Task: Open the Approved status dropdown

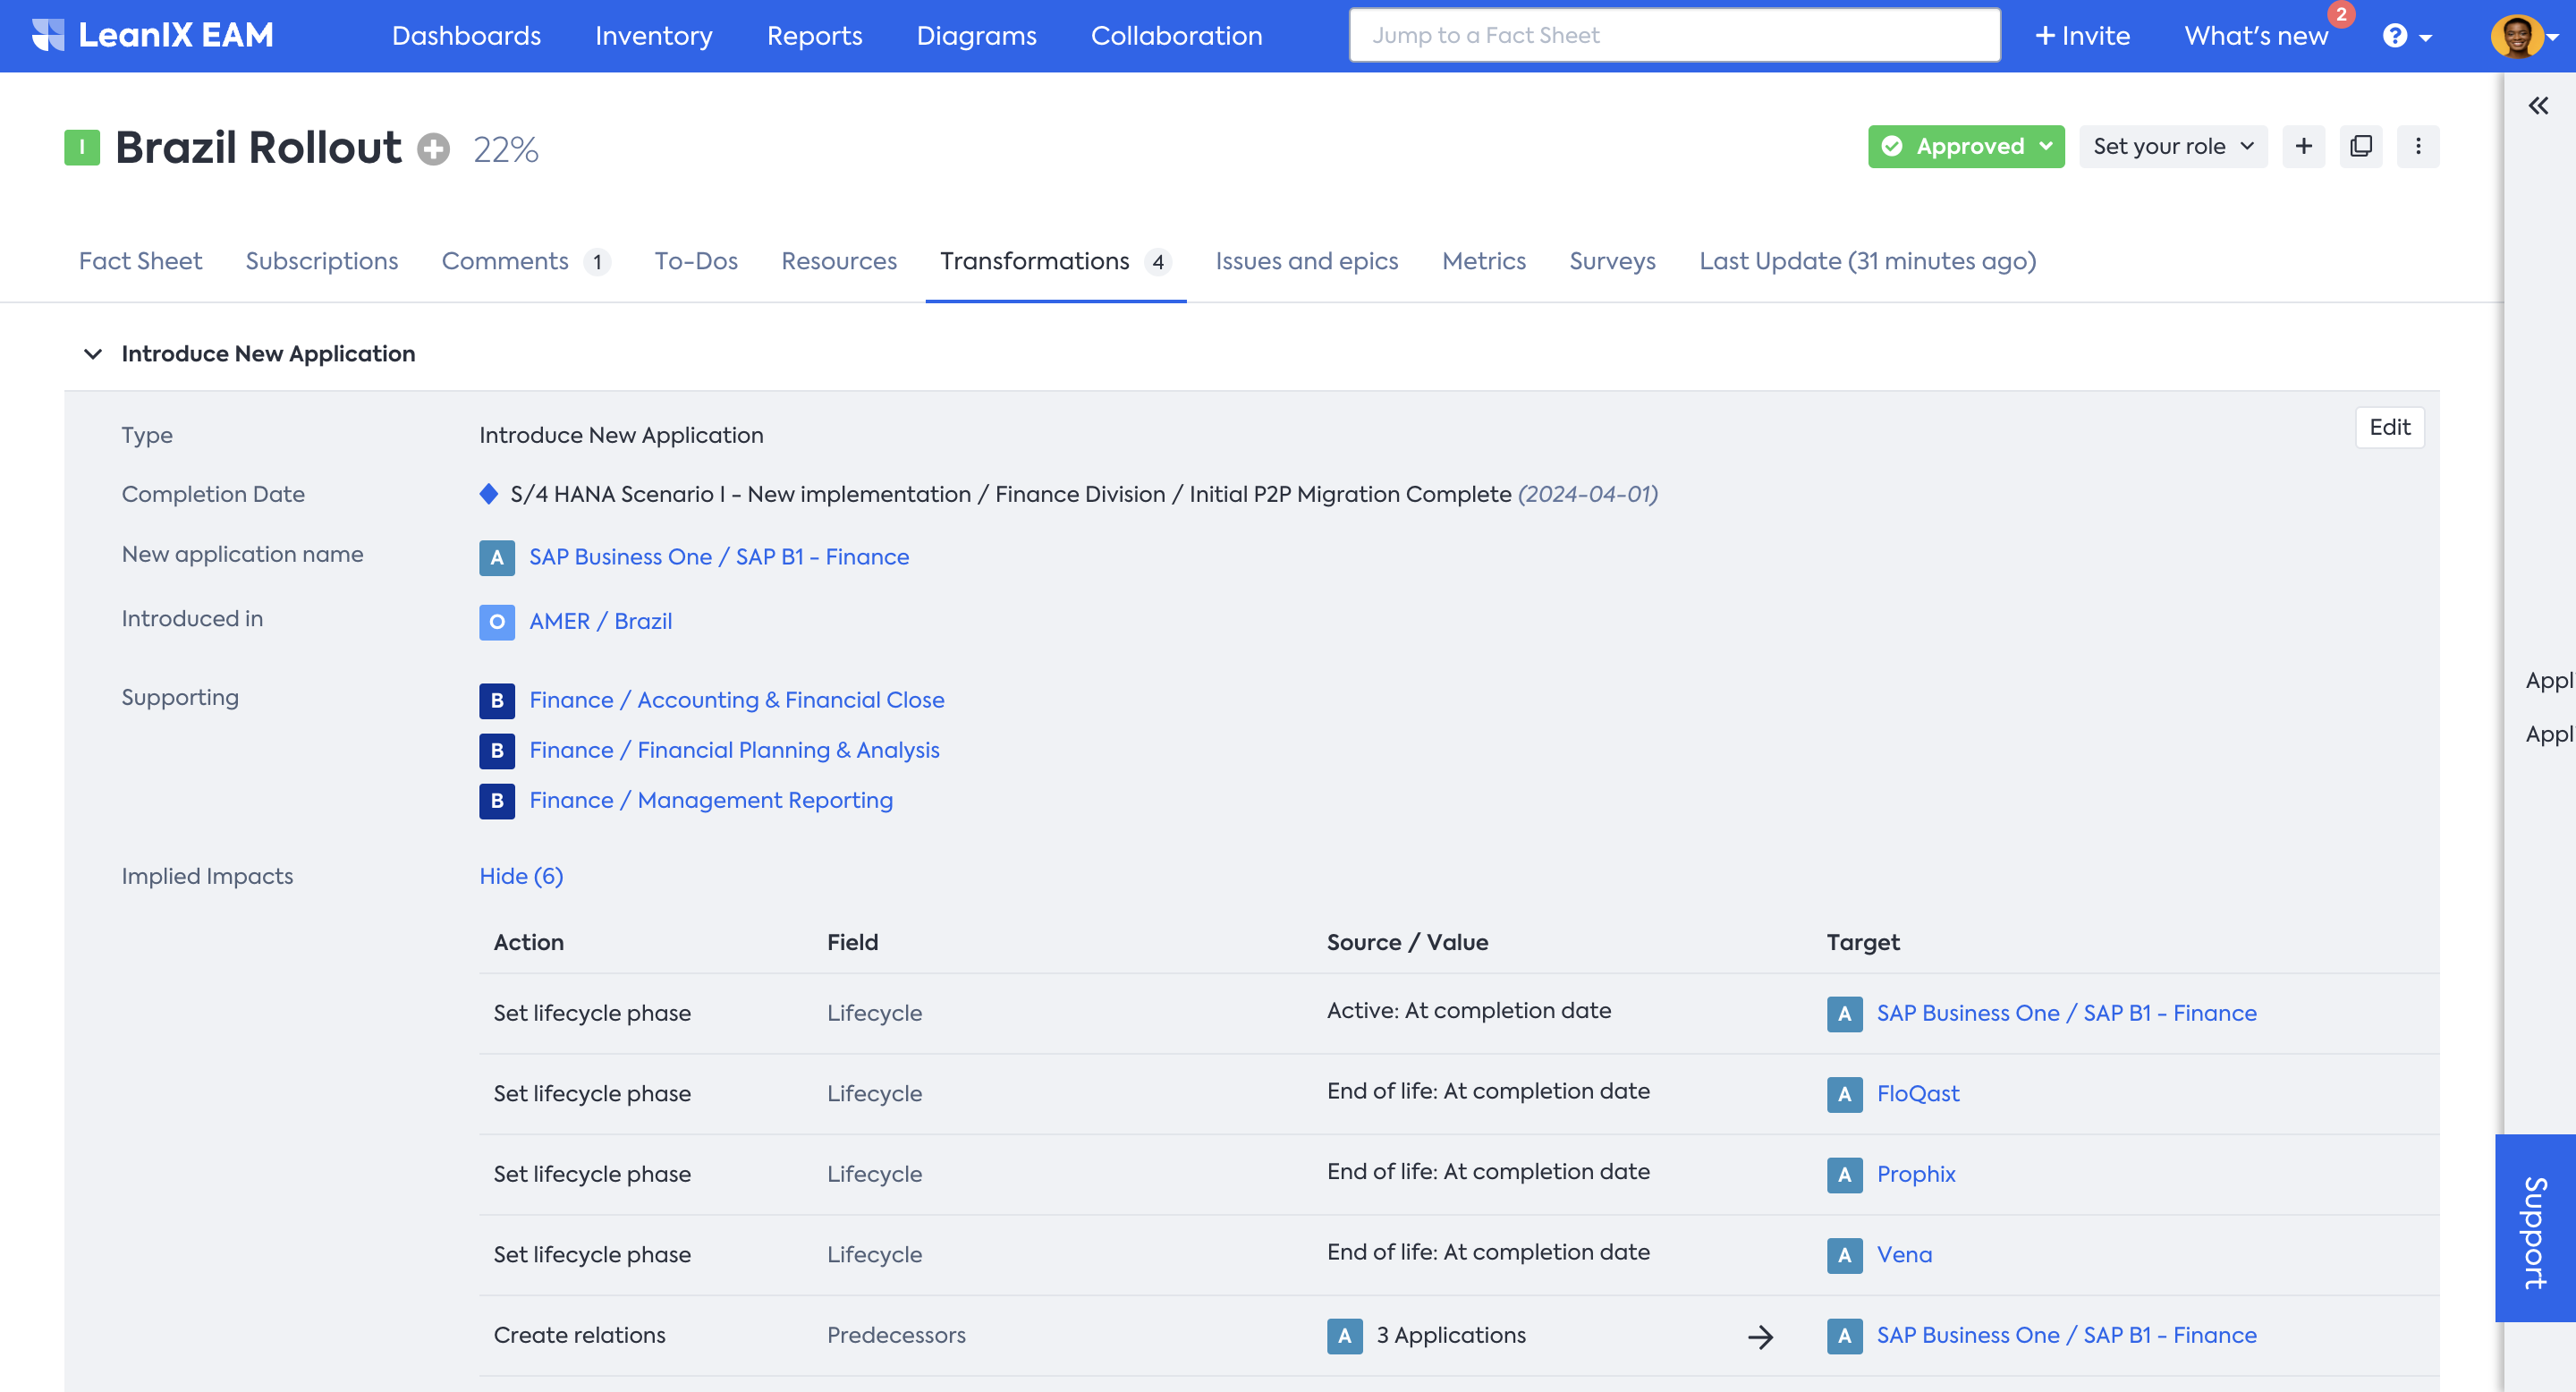Action: point(1965,146)
